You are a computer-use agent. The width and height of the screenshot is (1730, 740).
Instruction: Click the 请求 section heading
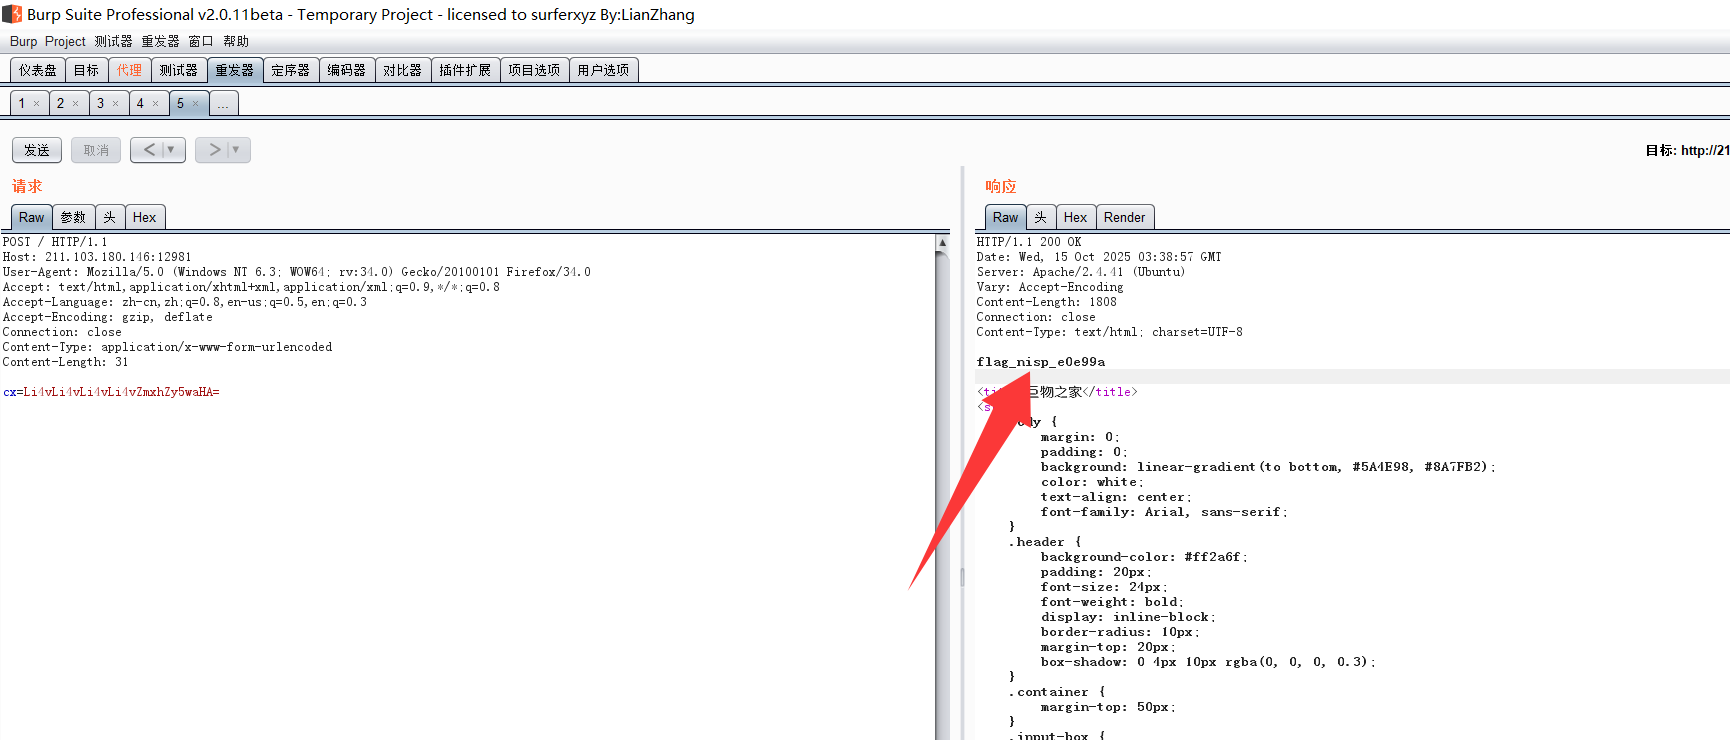(x=27, y=186)
